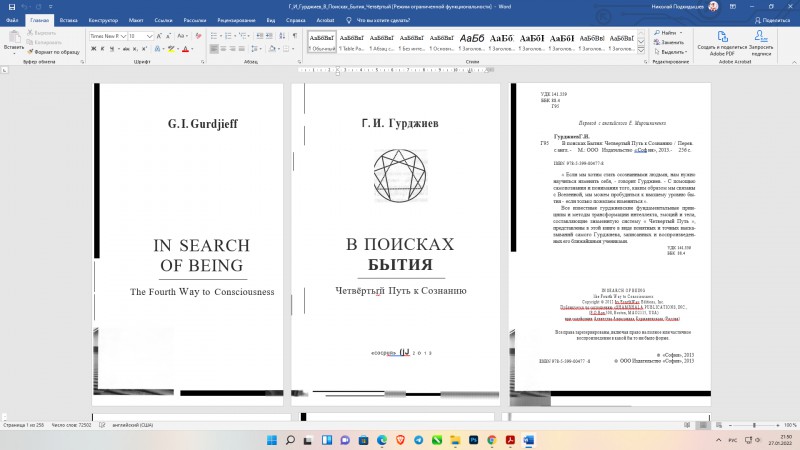Click word count Число слов: 72502

click(71, 425)
